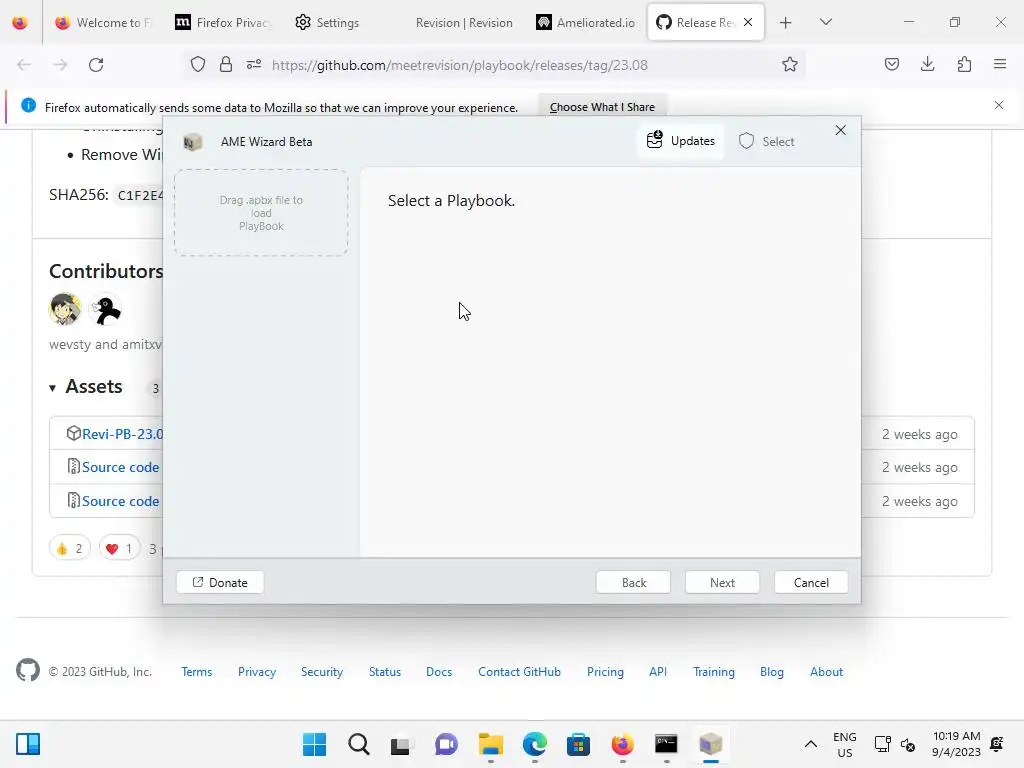Open site permissions icon in address bar
Viewport: 1024px width, 768px height.
tap(254, 65)
